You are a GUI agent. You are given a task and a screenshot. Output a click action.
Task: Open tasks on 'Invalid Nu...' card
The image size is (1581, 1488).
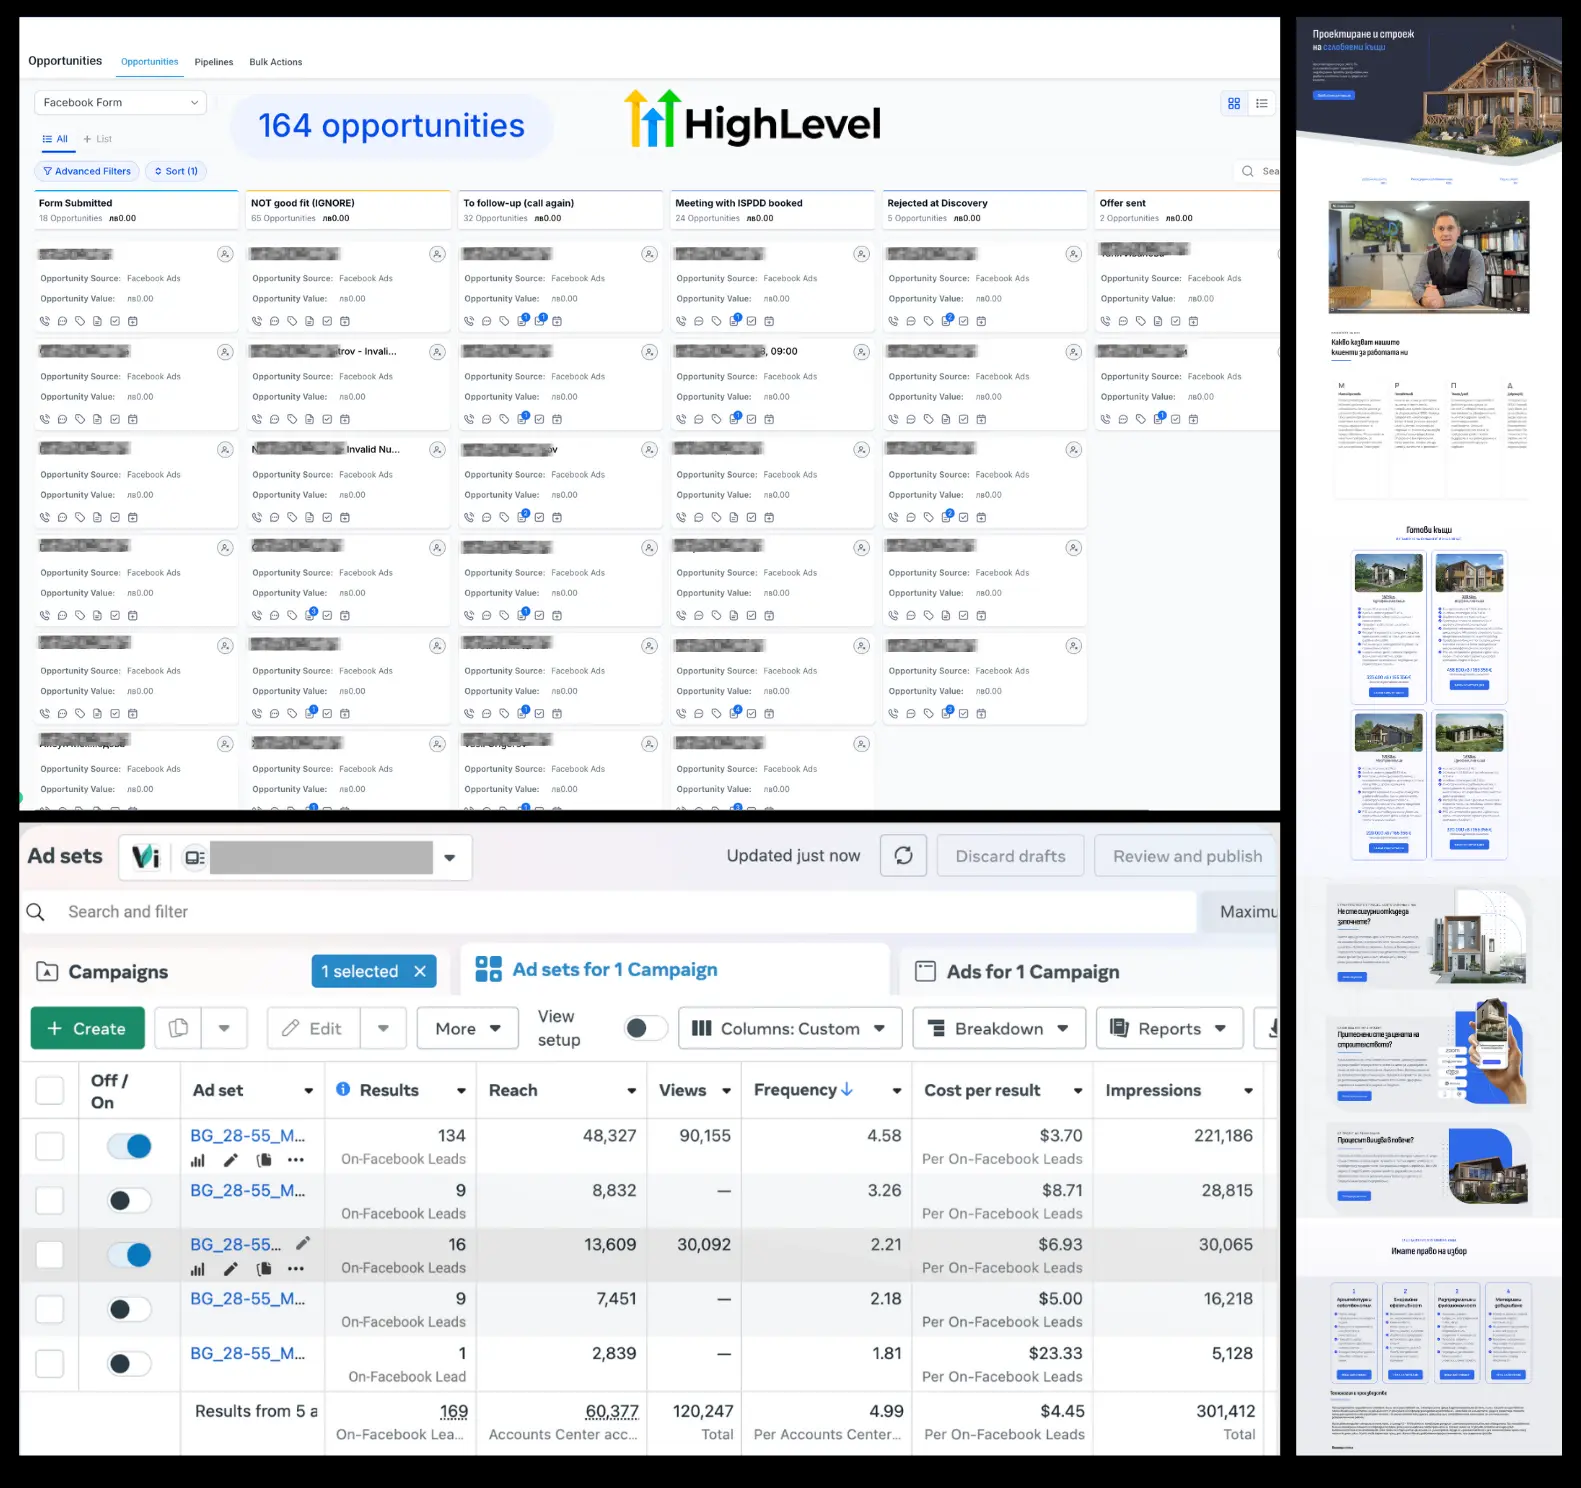tap(327, 518)
